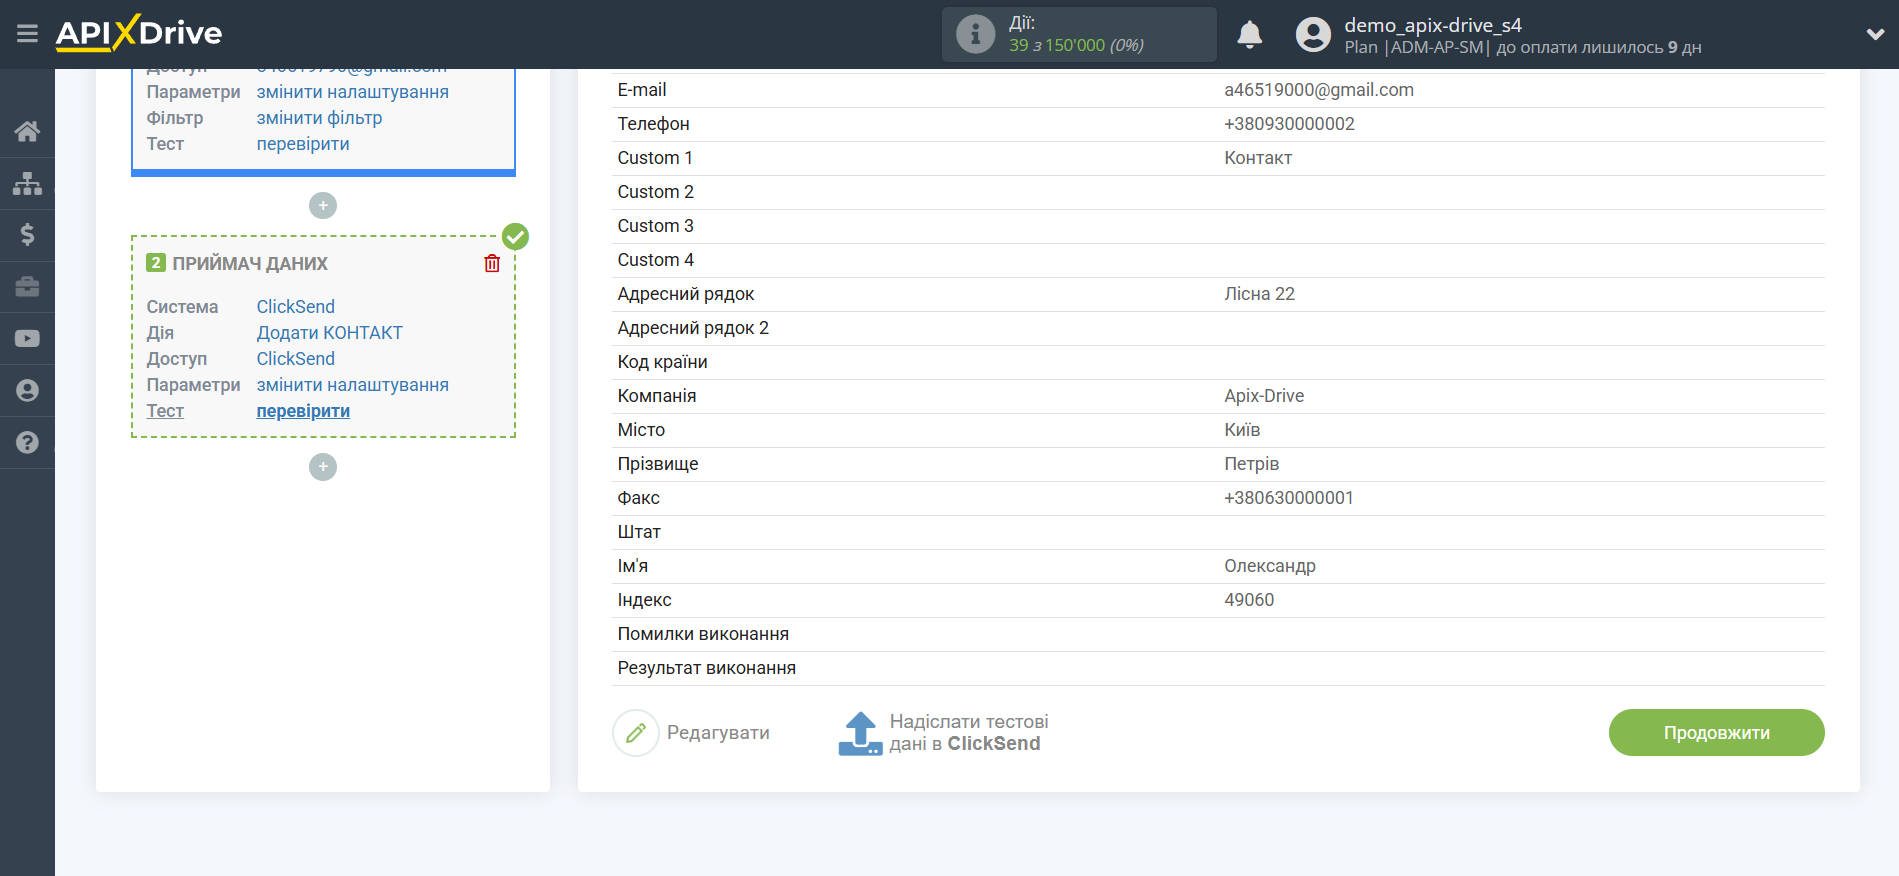Click the edit pencil icon
This screenshot has height=876, width=1899.
coord(636,733)
